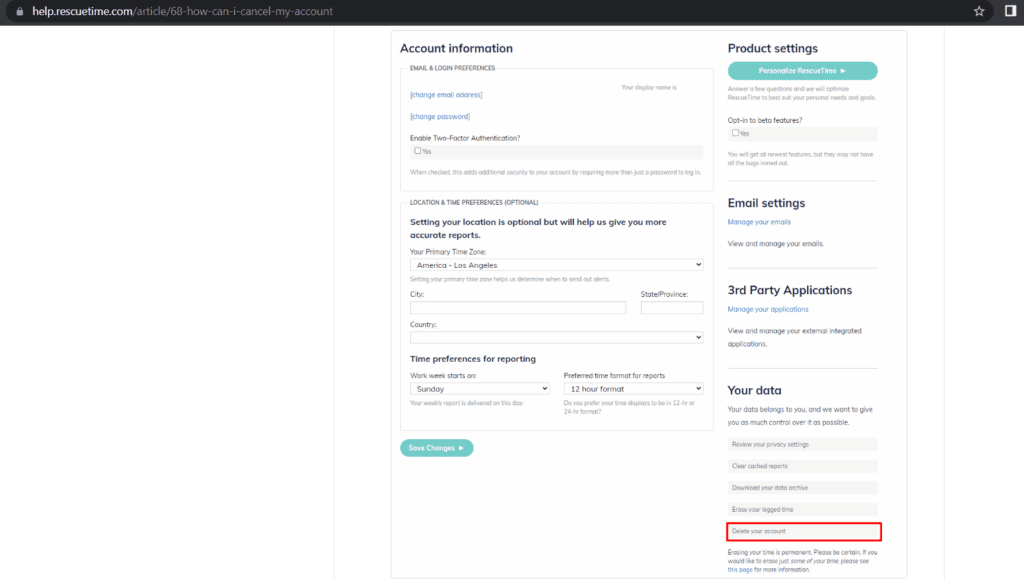1024x581 pixels.
Task: Click the State/Province text field
Action: pyautogui.click(x=672, y=308)
